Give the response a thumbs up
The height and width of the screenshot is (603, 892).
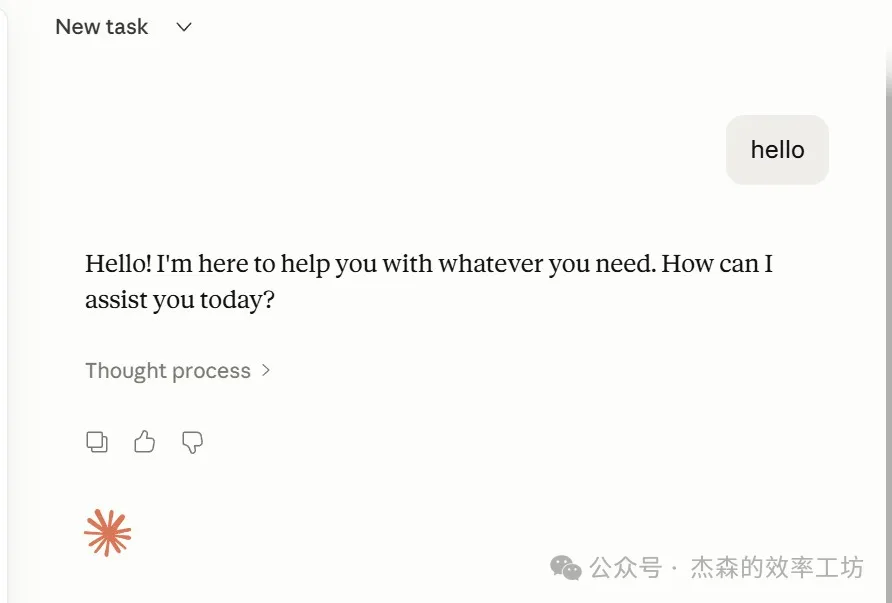pyautogui.click(x=144, y=441)
